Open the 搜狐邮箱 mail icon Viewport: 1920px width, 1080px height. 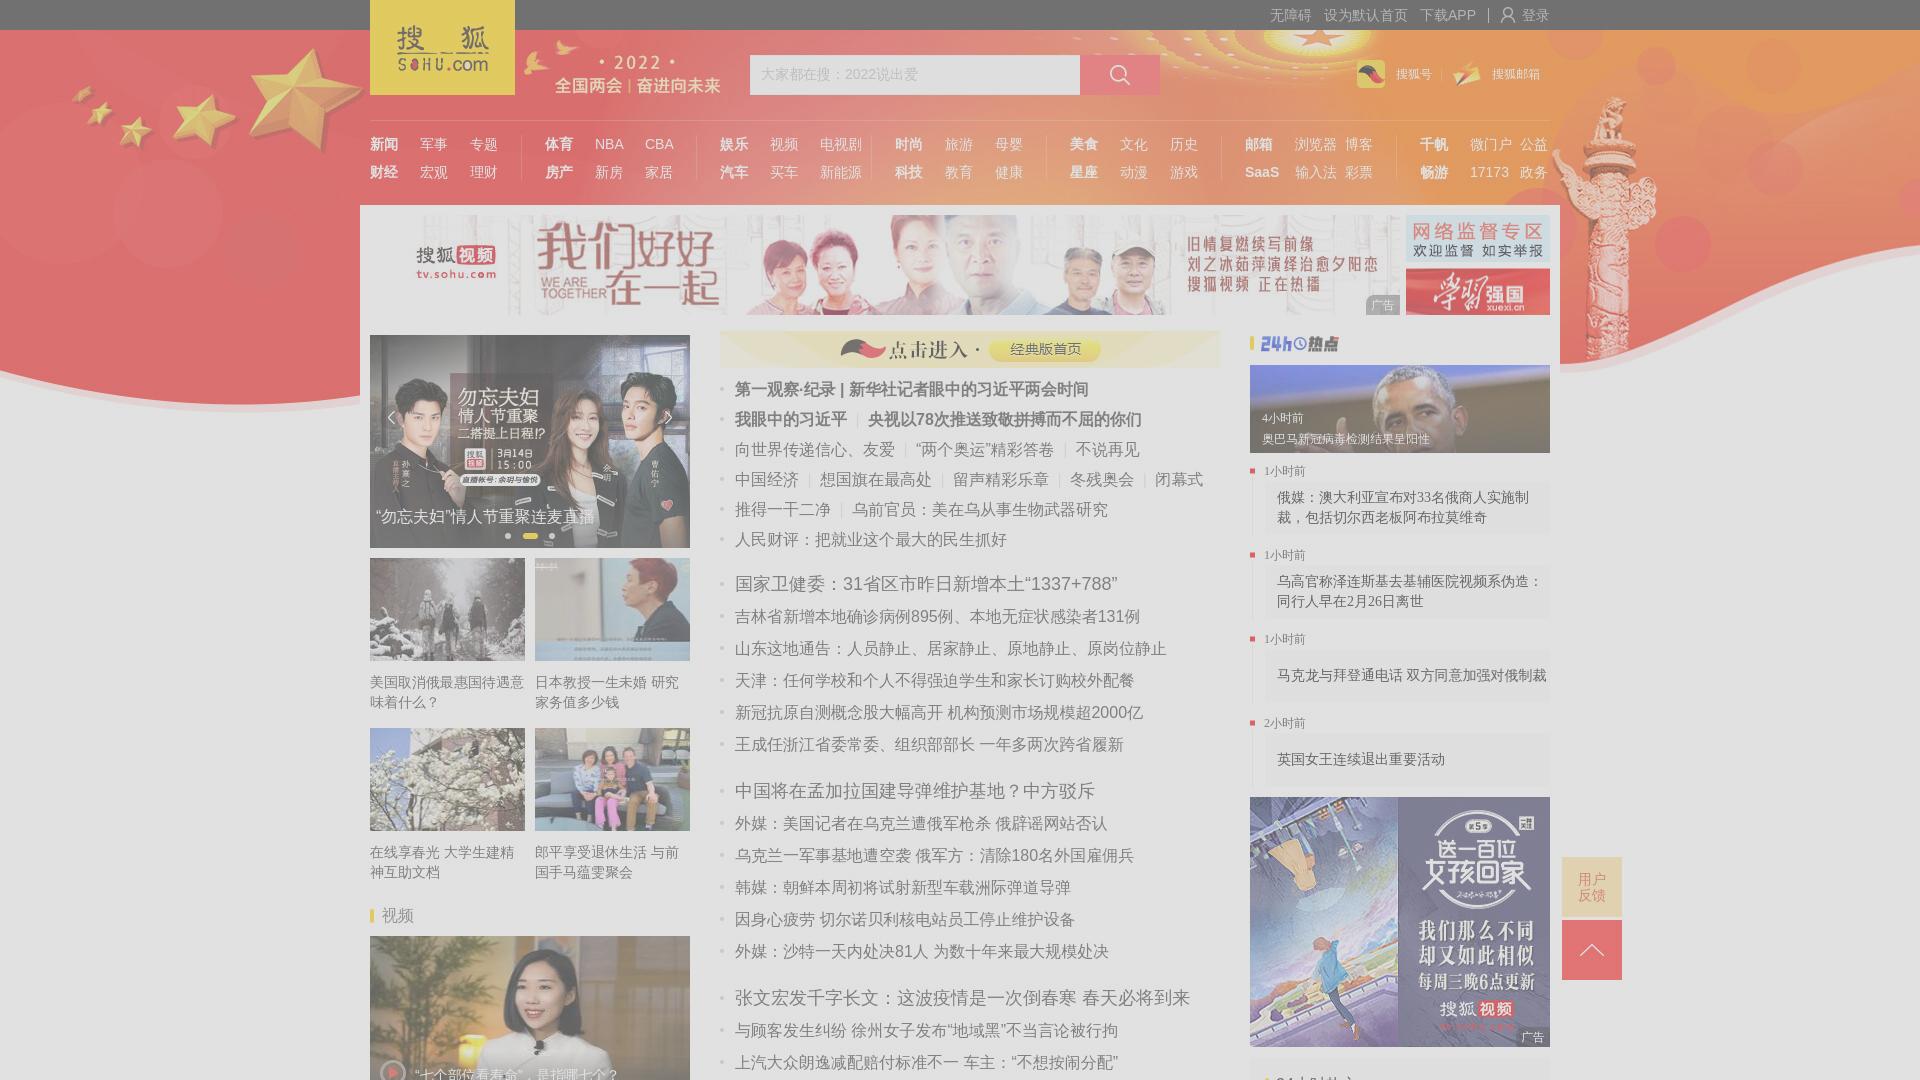[x=1467, y=74]
